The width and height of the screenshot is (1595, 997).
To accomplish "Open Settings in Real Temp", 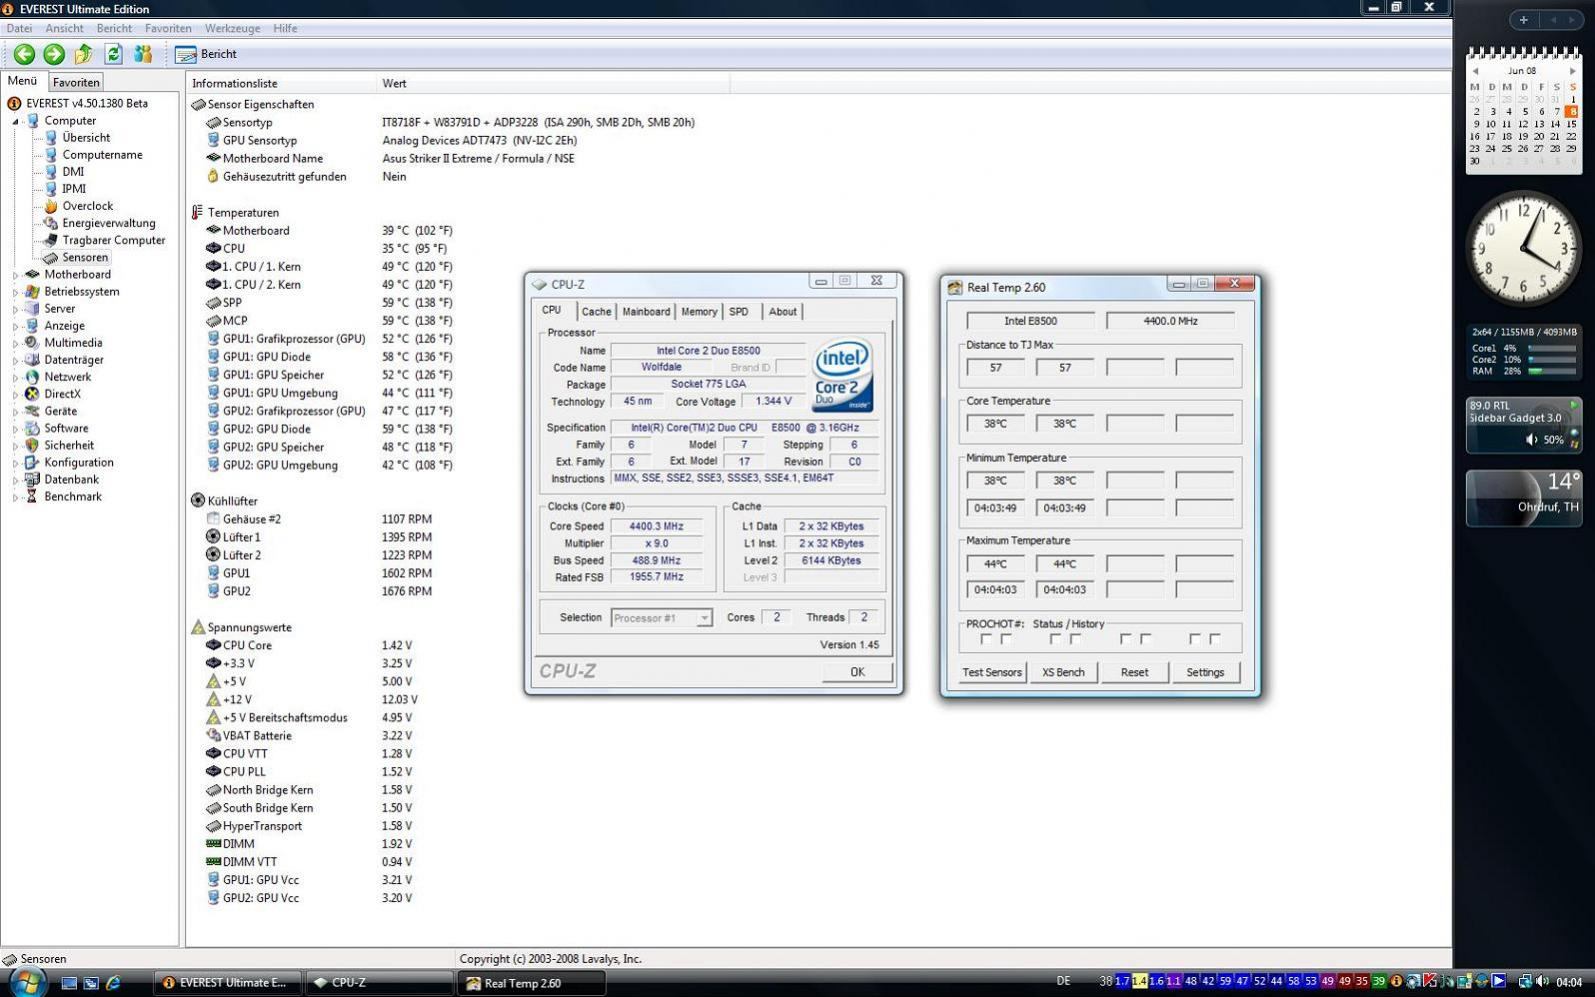I will (x=1205, y=672).
